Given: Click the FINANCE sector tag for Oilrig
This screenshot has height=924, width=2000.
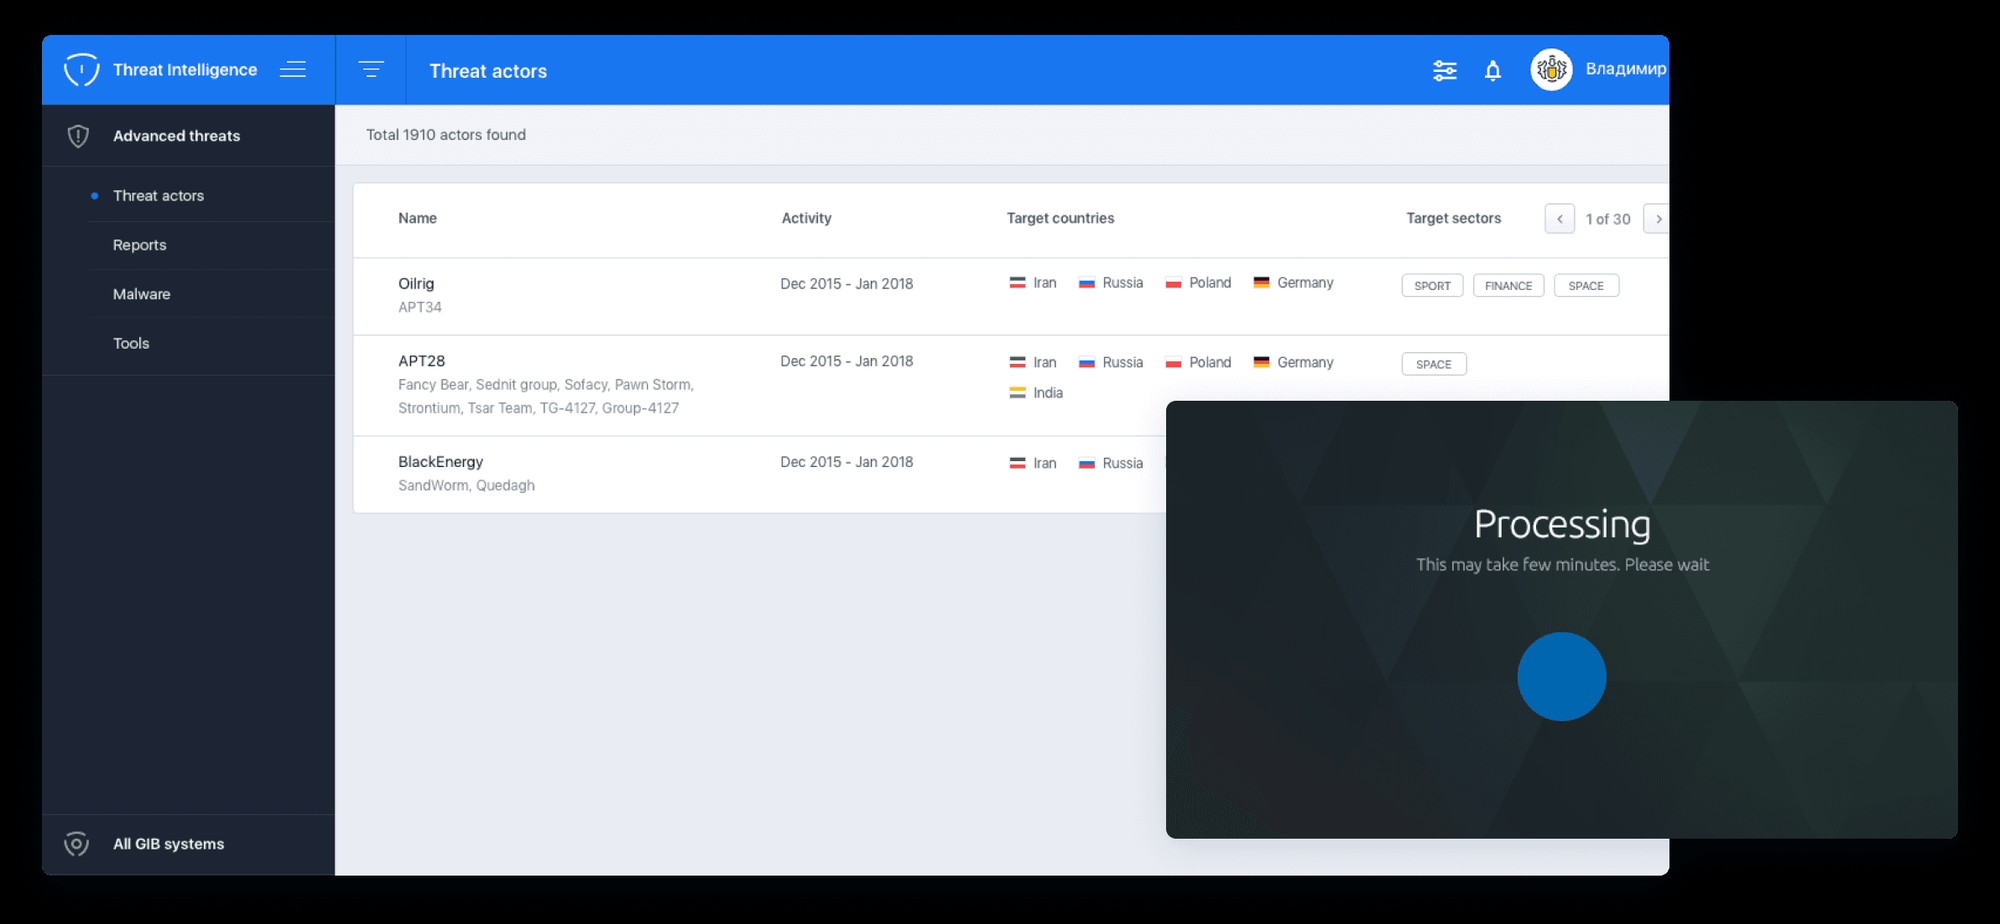Looking at the screenshot, I should coord(1508,286).
